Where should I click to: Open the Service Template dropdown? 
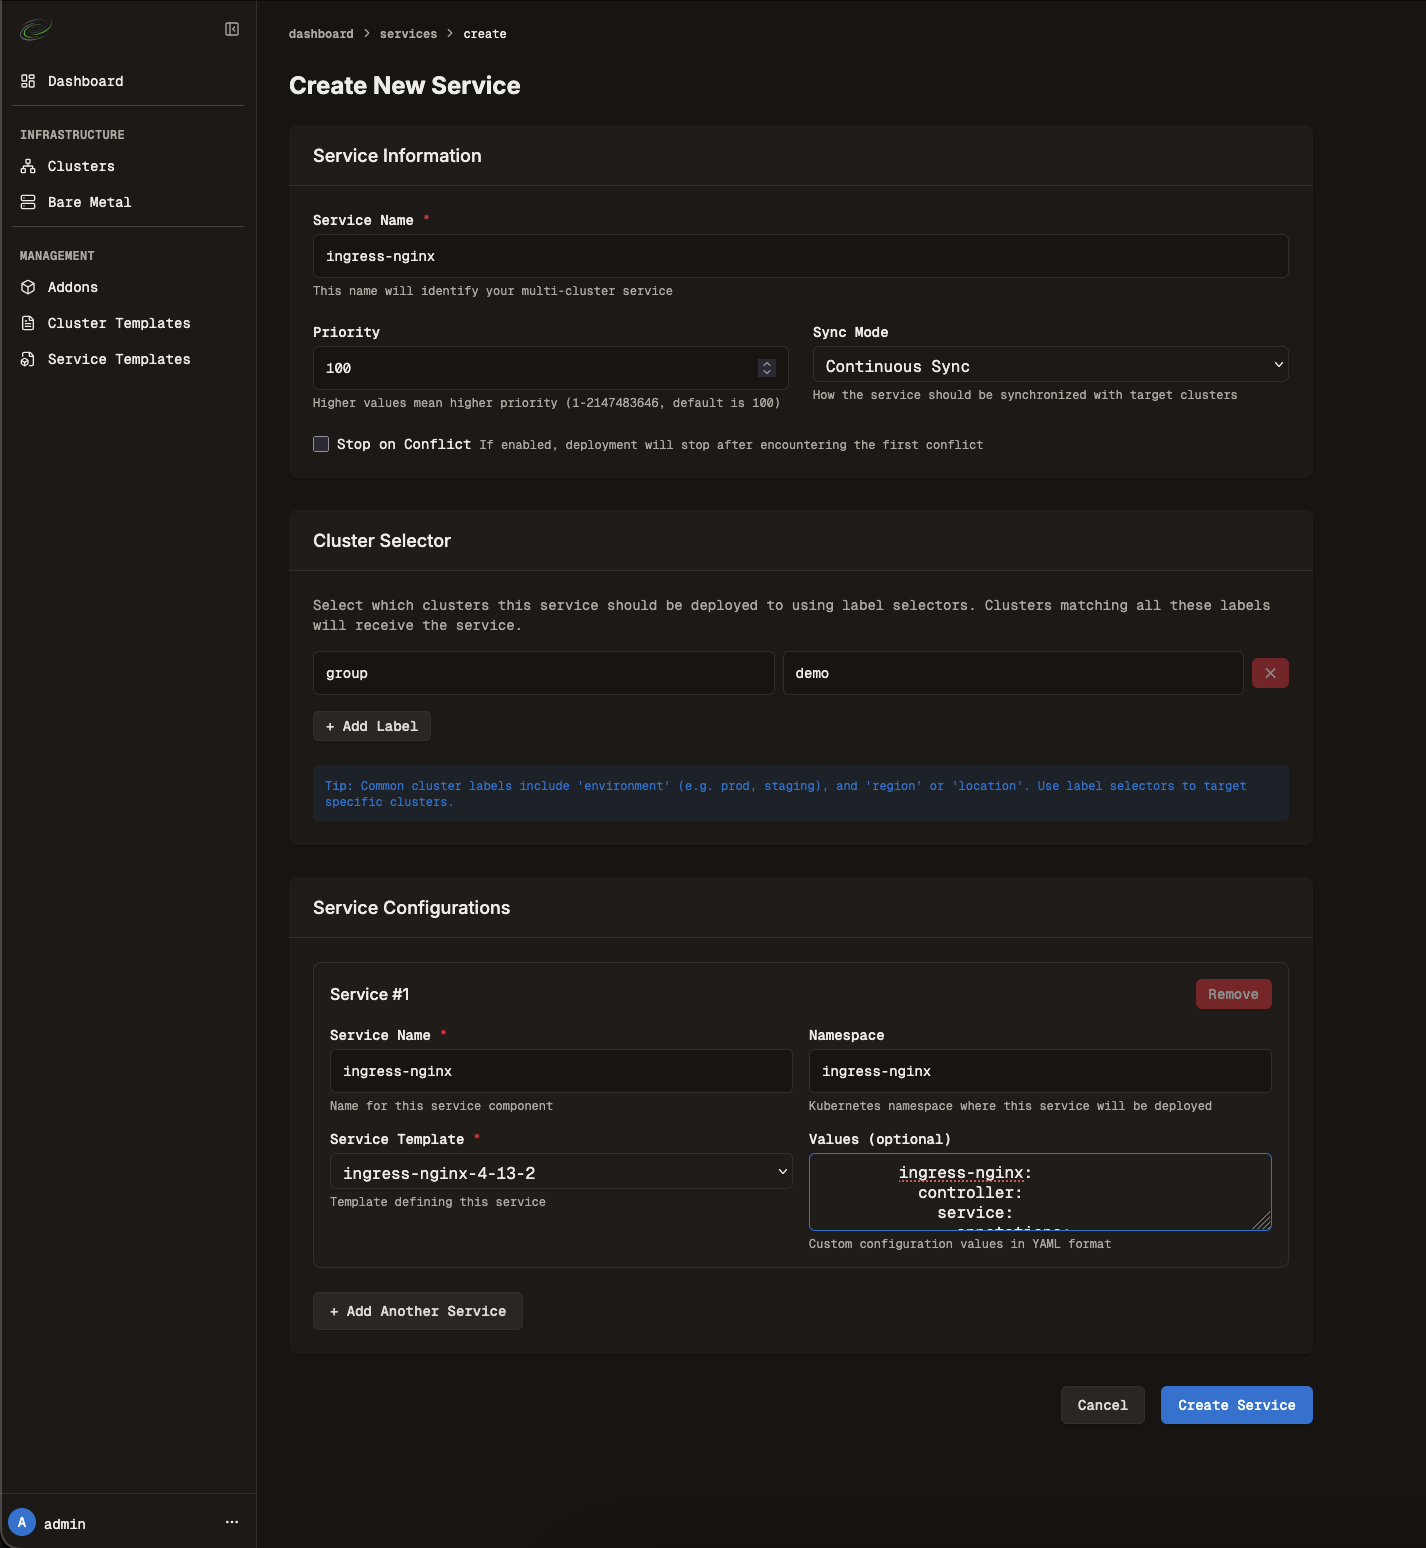[560, 1172]
